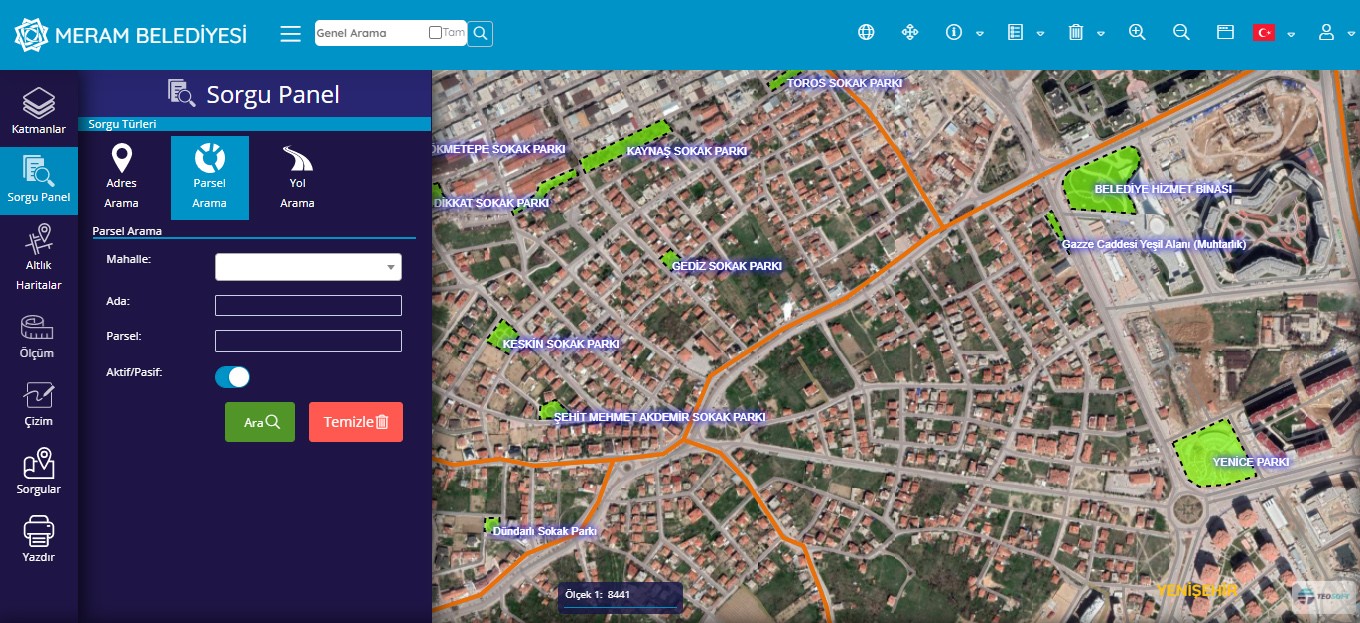The height and width of the screenshot is (623, 1360).
Task: Click the Ada input field
Action: [308, 305]
